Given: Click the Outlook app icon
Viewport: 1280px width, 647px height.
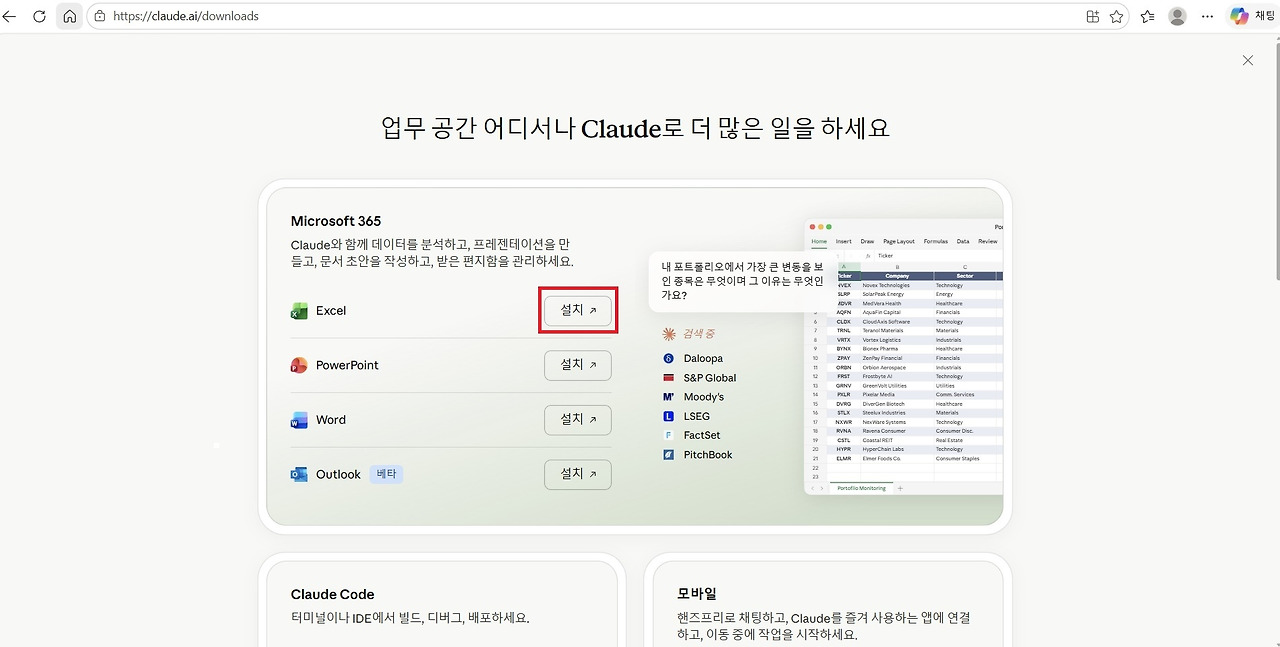Looking at the screenshot, I should point(299,474).
